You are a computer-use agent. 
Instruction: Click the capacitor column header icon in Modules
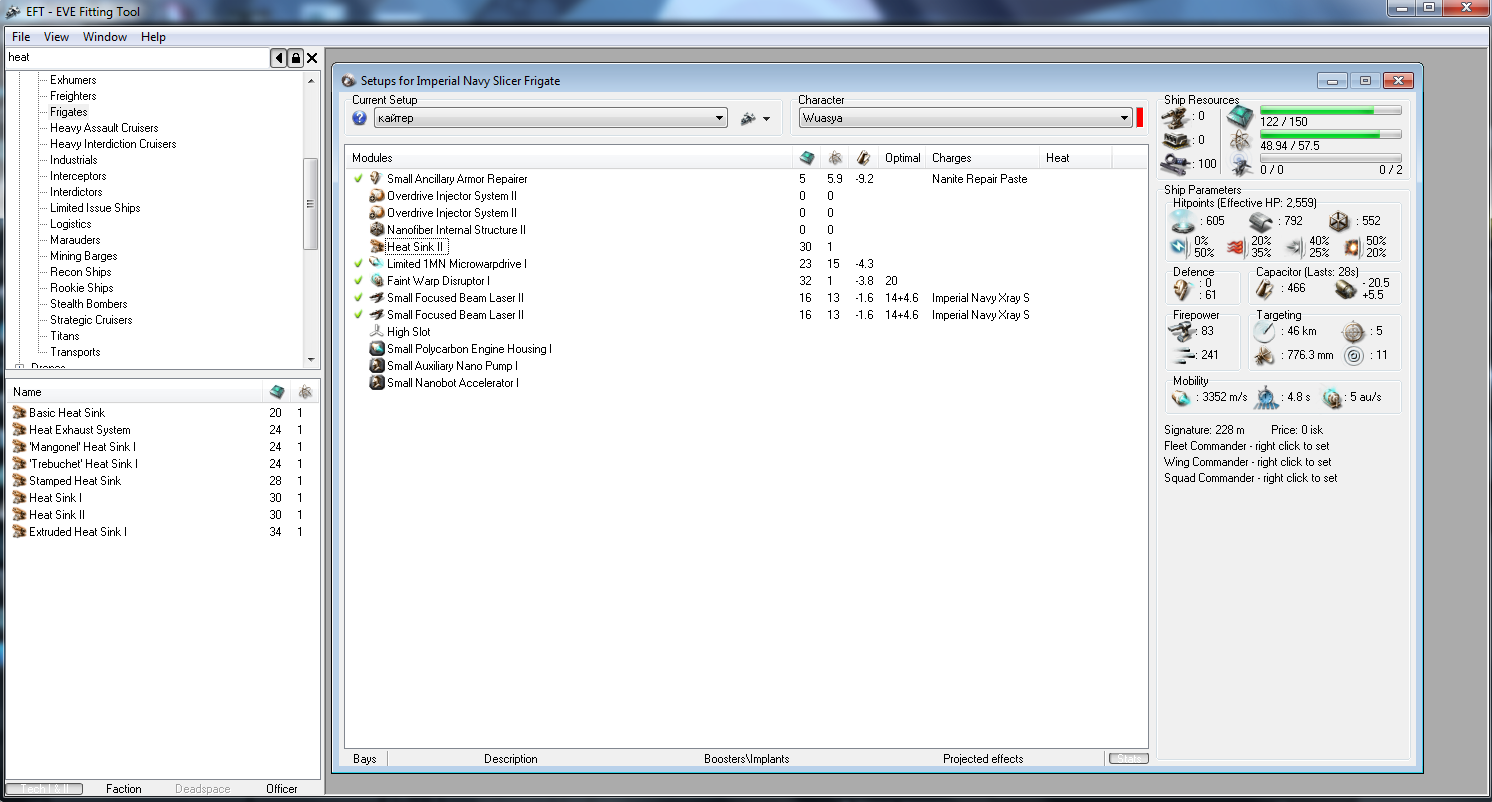(x=863, y=158)
